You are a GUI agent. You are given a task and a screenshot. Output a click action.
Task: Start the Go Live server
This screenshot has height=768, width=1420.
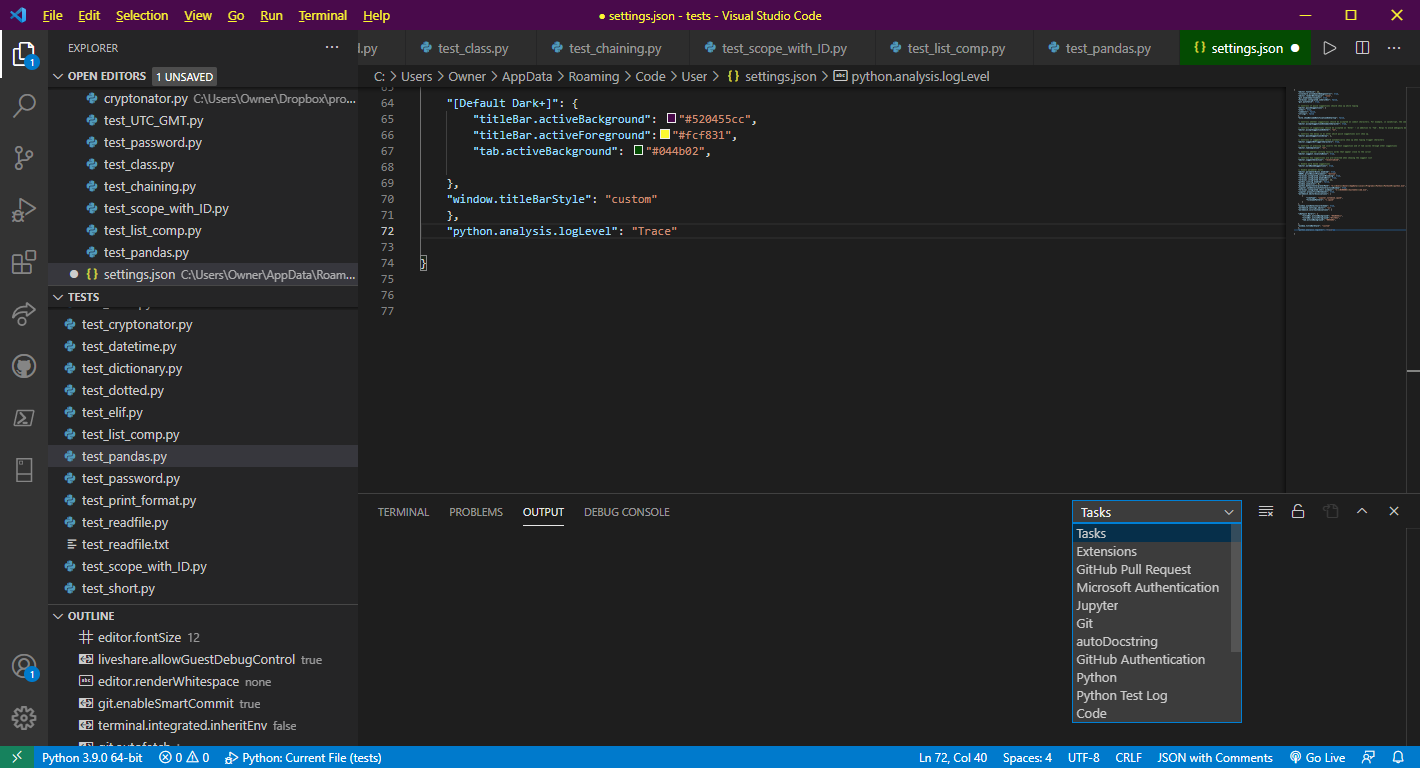(x=1317, y=757)
